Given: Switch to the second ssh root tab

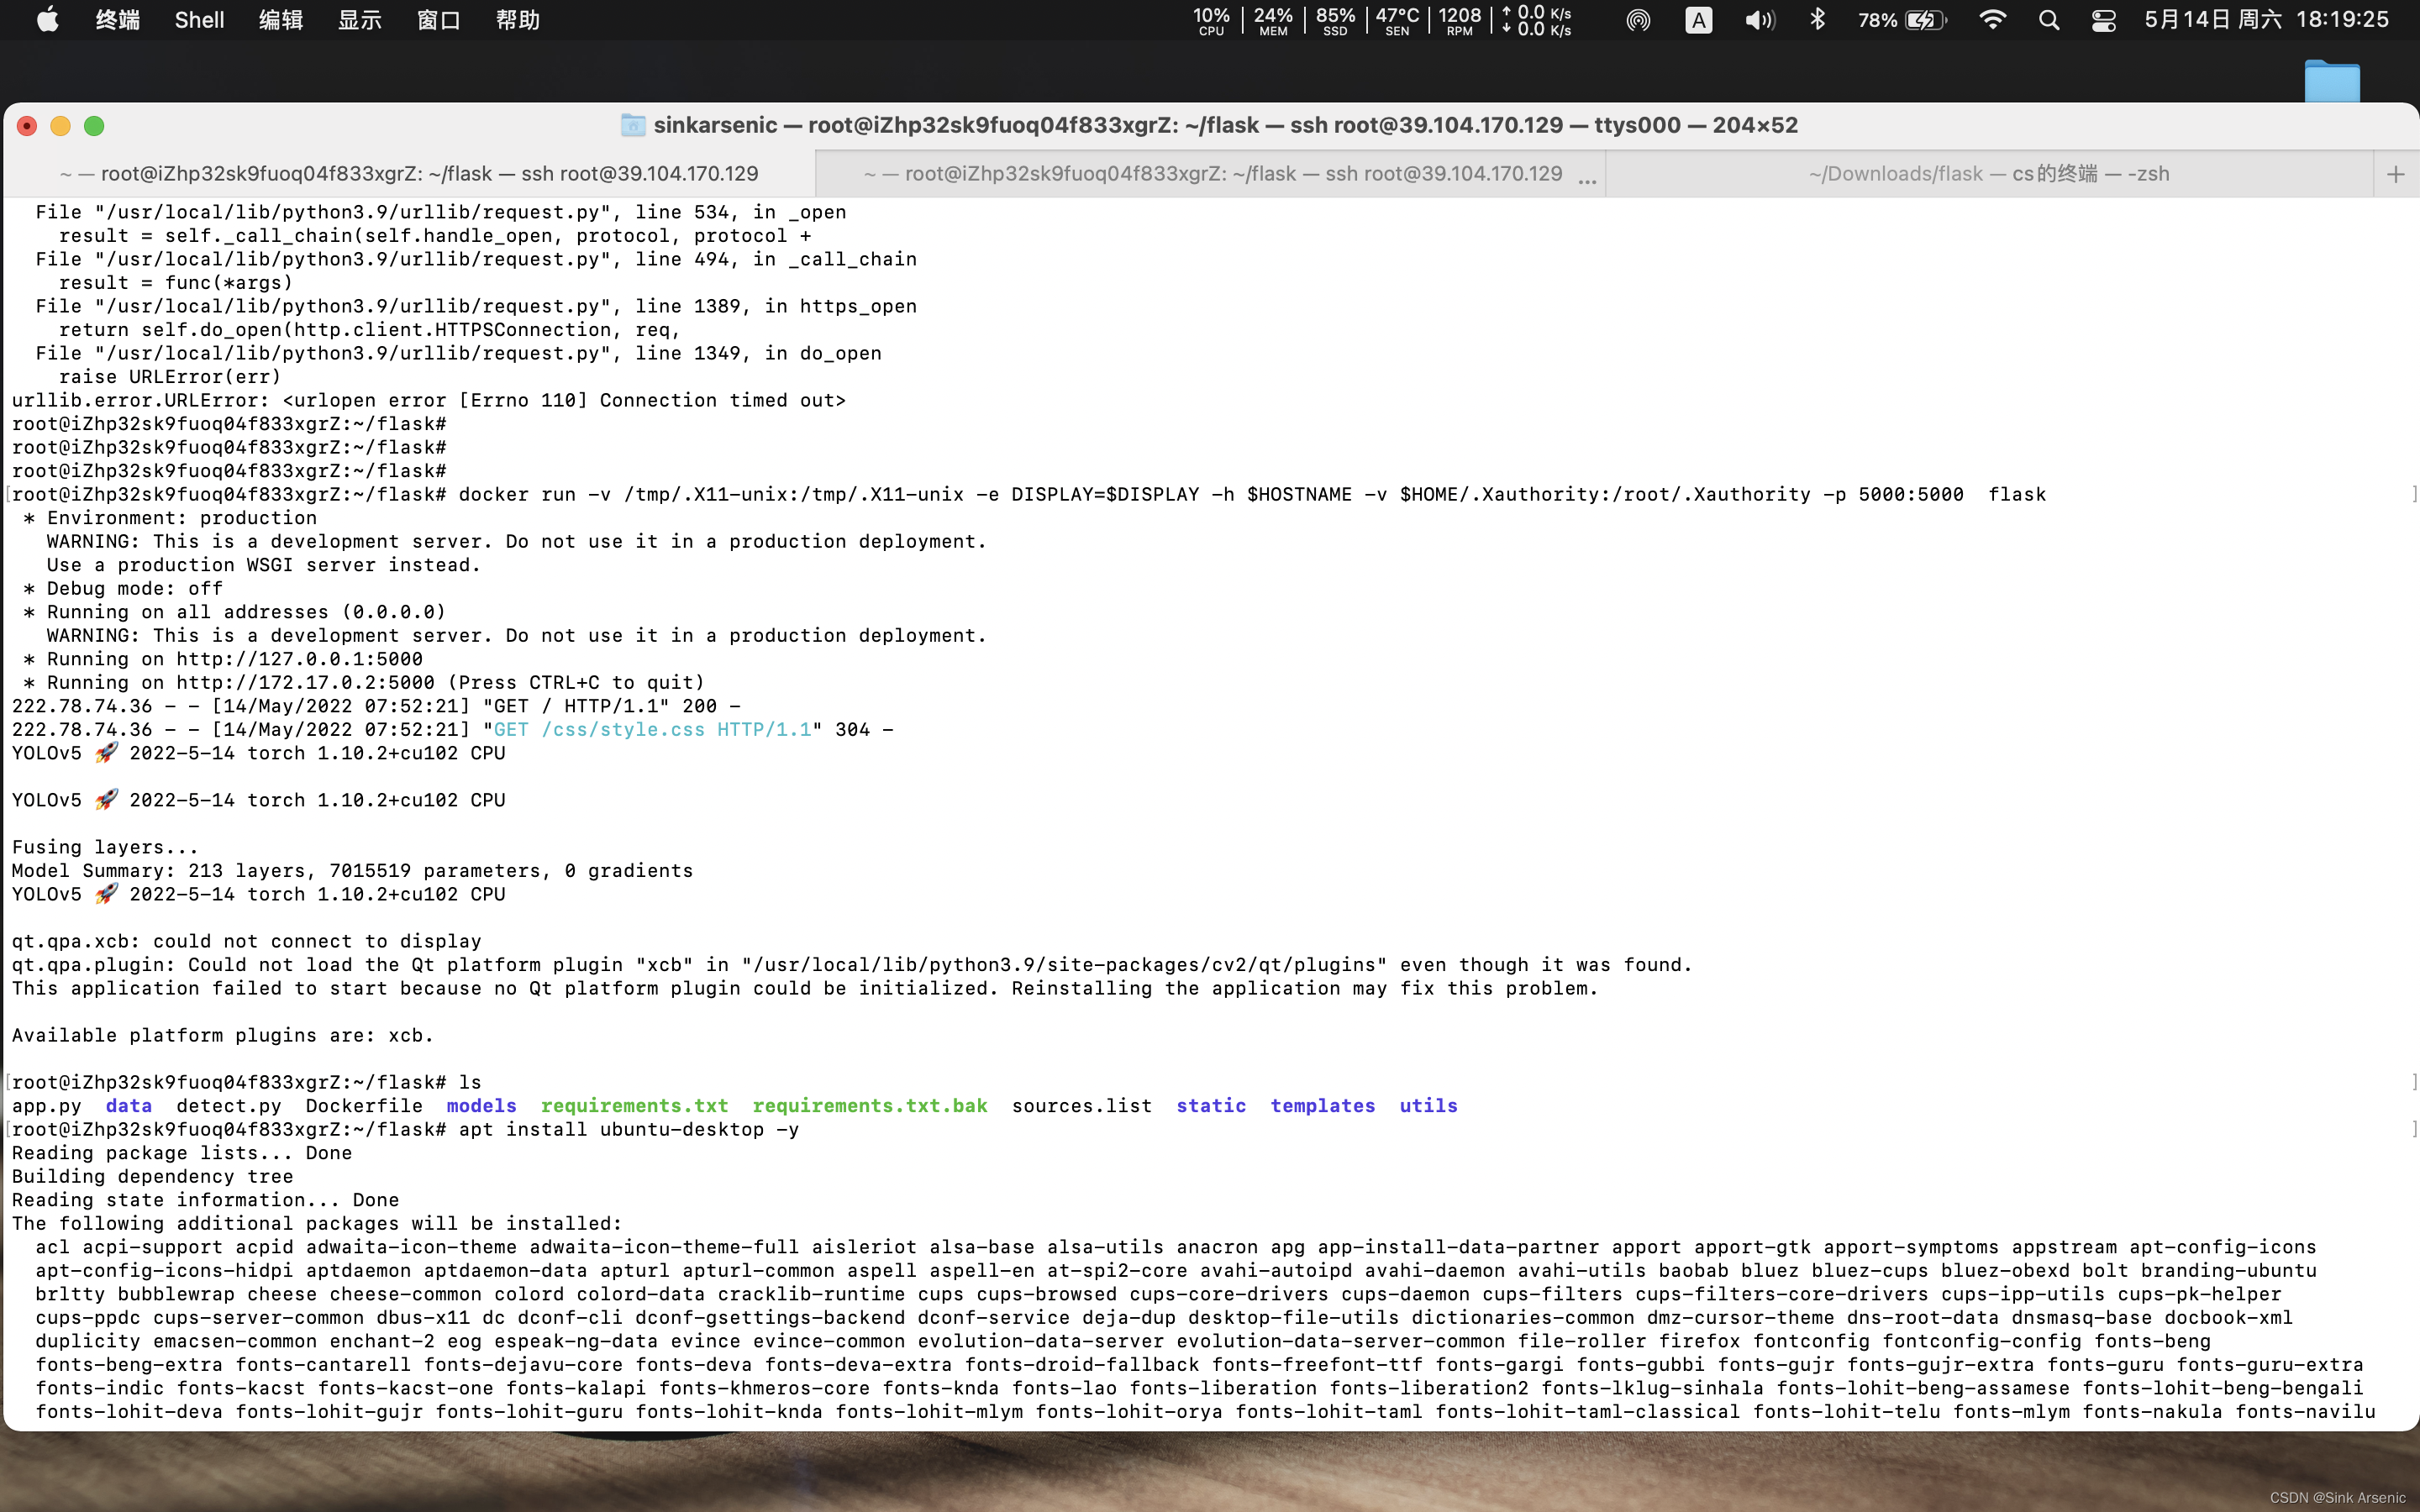Looking at the screenshot, I should (1212, 174).
